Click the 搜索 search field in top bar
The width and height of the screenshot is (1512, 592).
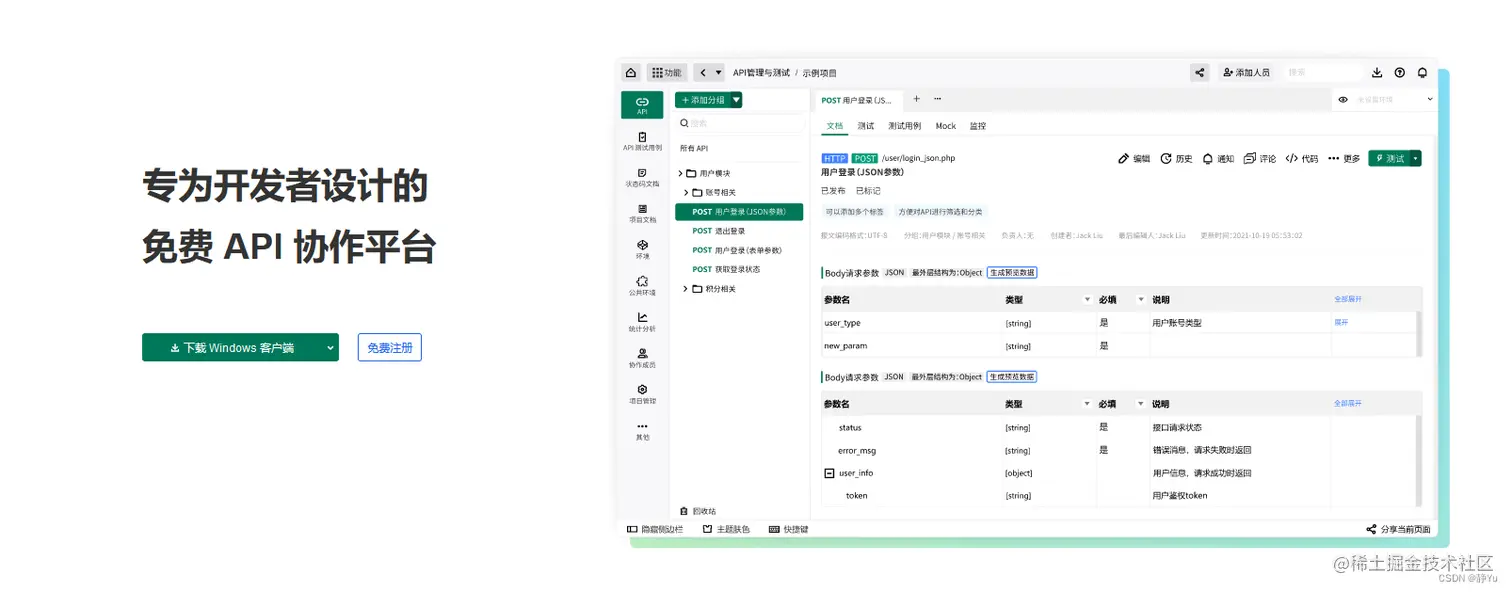click(1322, 72)
